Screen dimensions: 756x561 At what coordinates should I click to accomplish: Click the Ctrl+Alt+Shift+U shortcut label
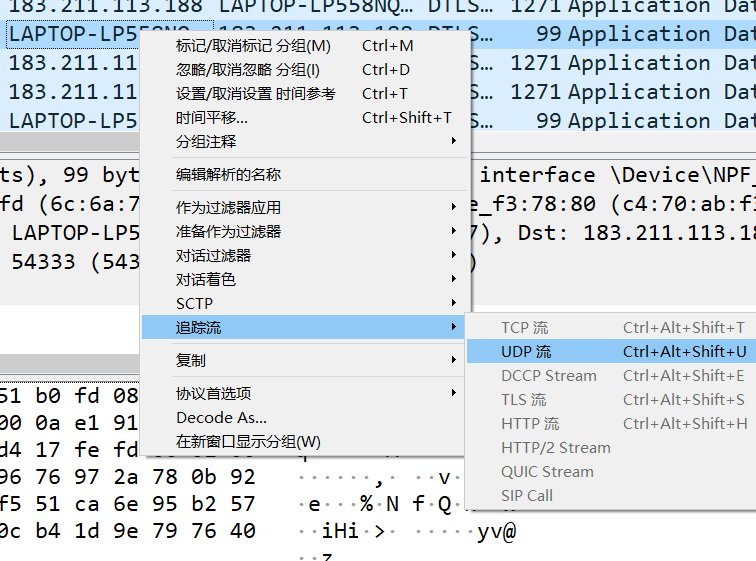(685, 352)
